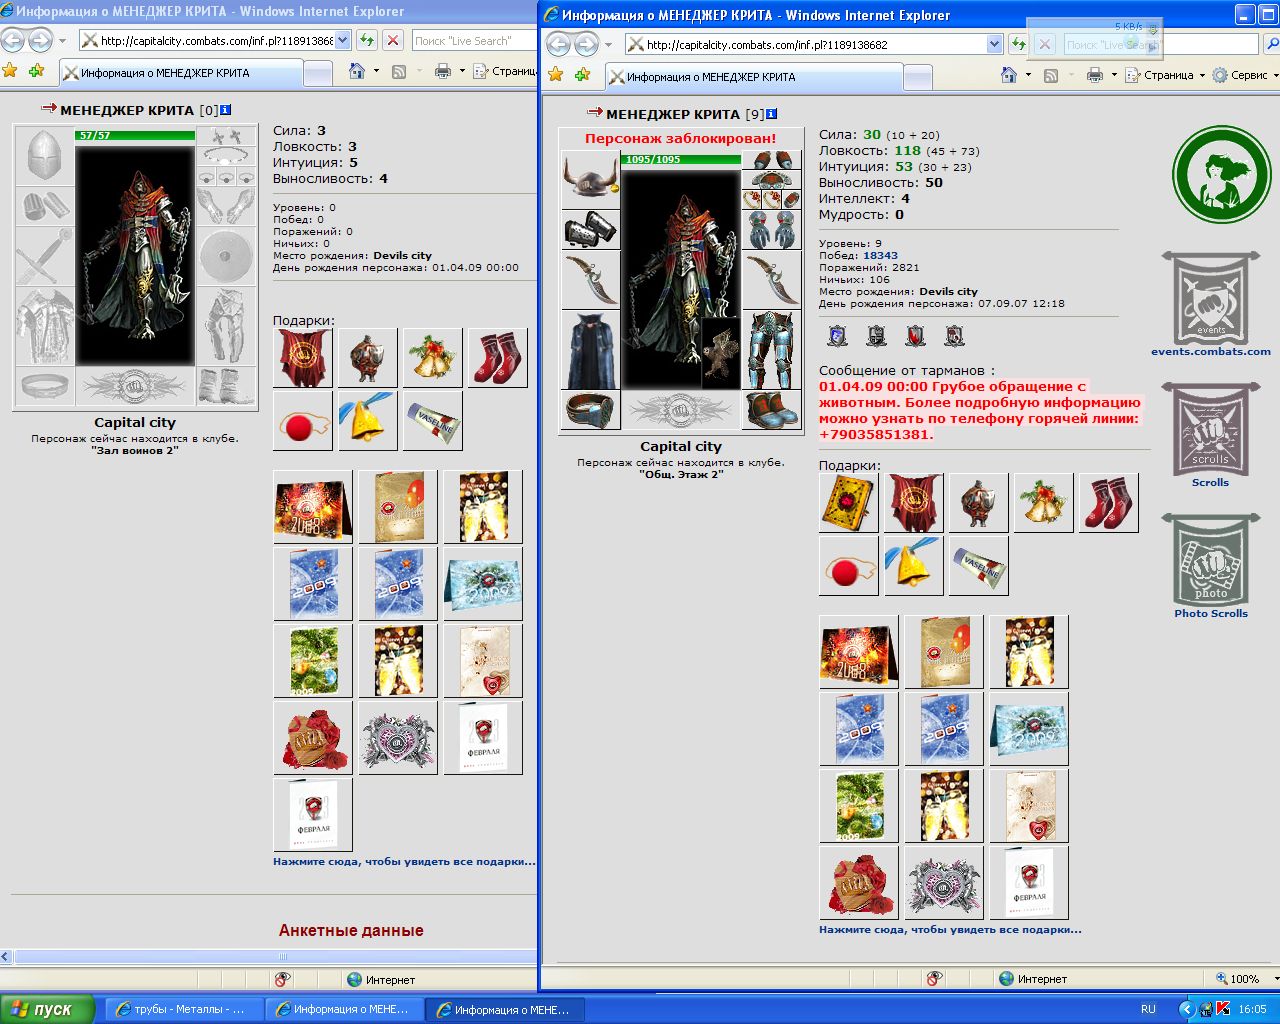Open Print dropdown arrow in left window
Image resolution: width=1280 pixels, height=1024 pixels.
(x=462, y=71)
